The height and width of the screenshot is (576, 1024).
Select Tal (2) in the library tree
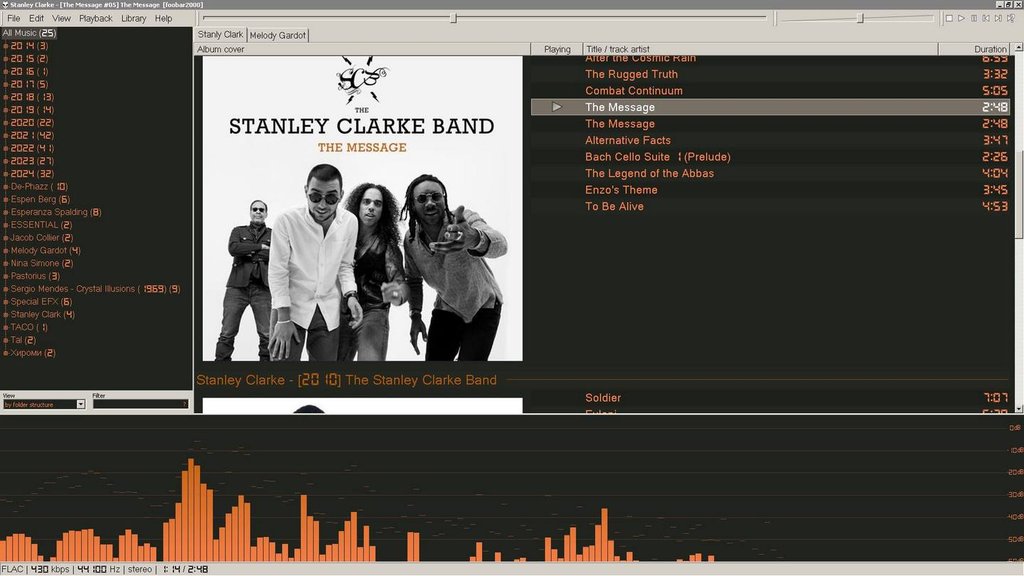pos(23,340)
